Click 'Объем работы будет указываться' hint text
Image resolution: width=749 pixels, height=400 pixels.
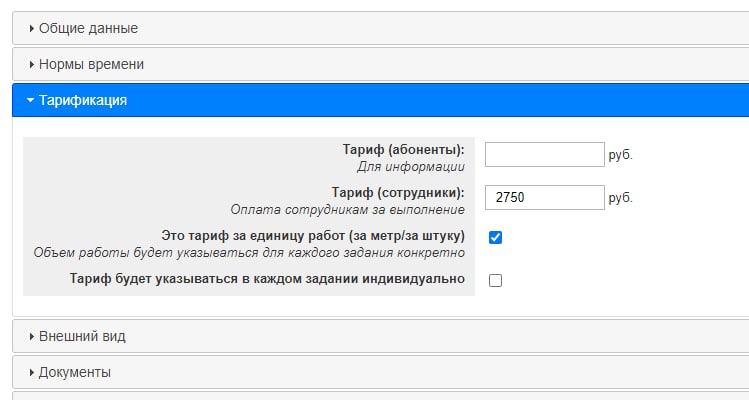pyautogui.click(x=249, y=253)
